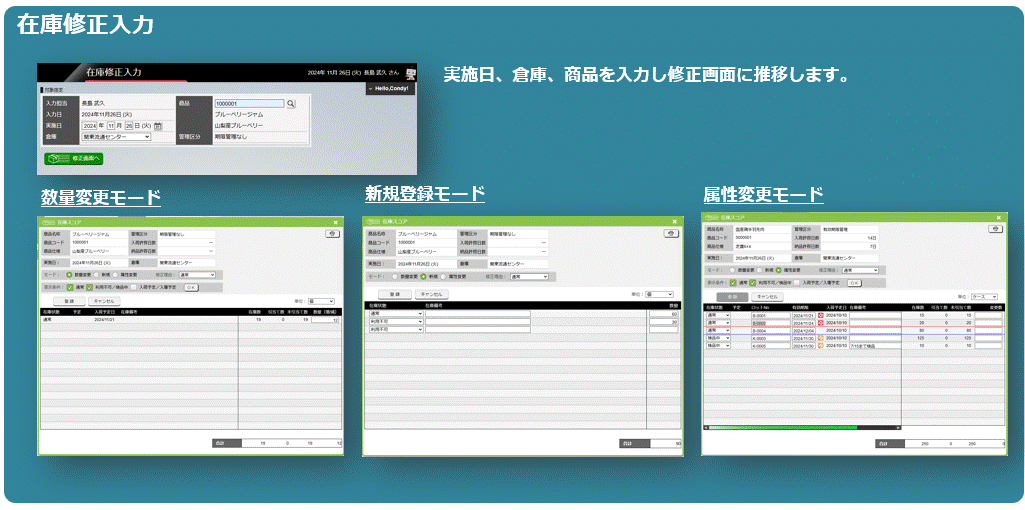Click orange warning icon on lot K-0003 row
Image resolution: width=1025 pixels, height=510 pixels.
click(821, 338)
